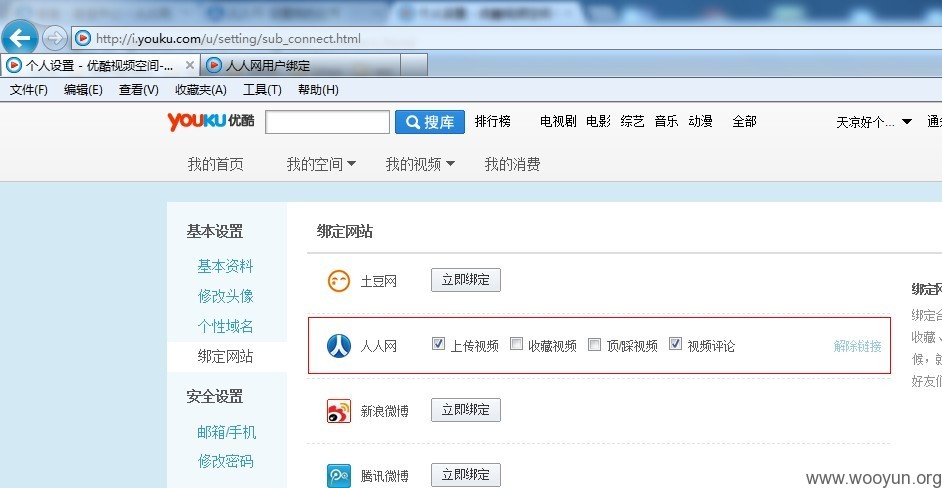Screen dimensions: 942x488
Task: Click the Youku logo
Action: [x=211, y=121]
